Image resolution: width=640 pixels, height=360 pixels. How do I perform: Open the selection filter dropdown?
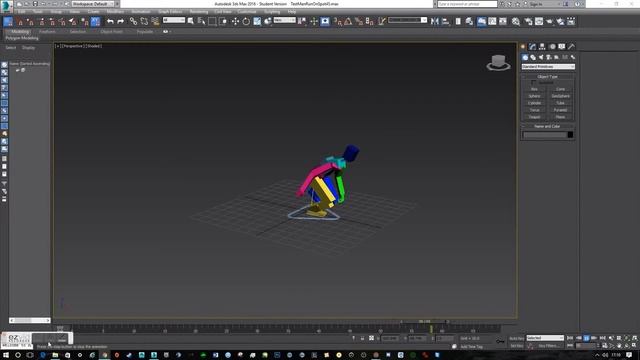tap(173, 20)
